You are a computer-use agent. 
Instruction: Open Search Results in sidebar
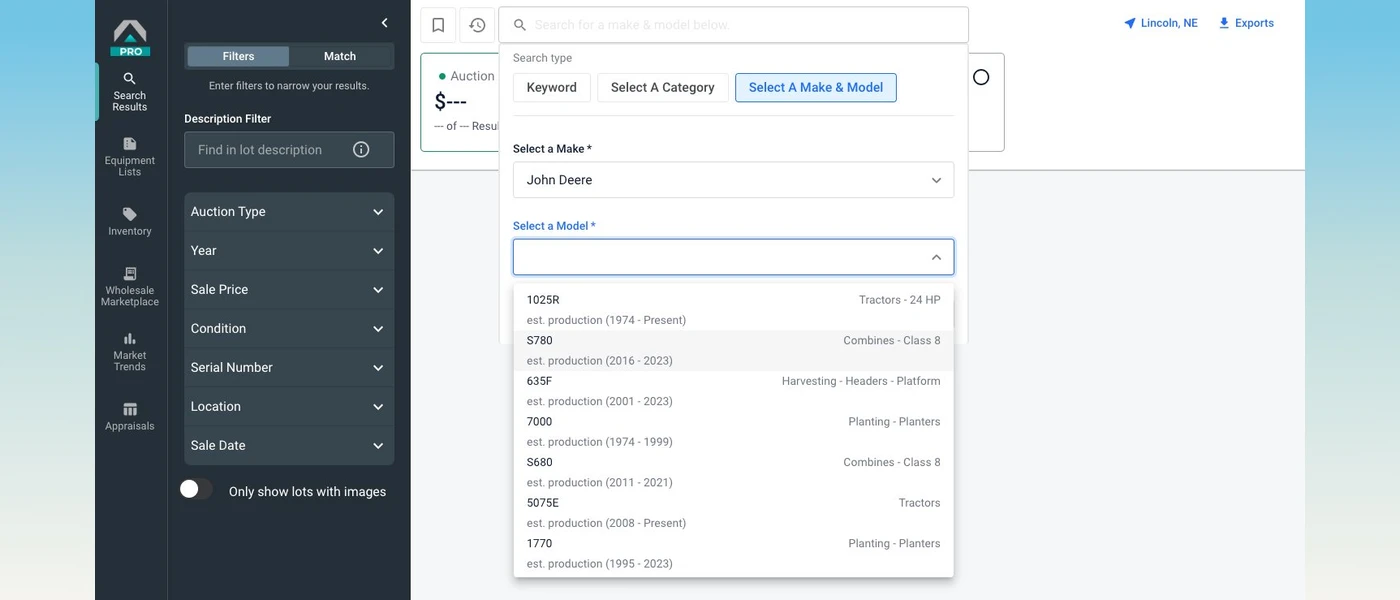(130, 92)
